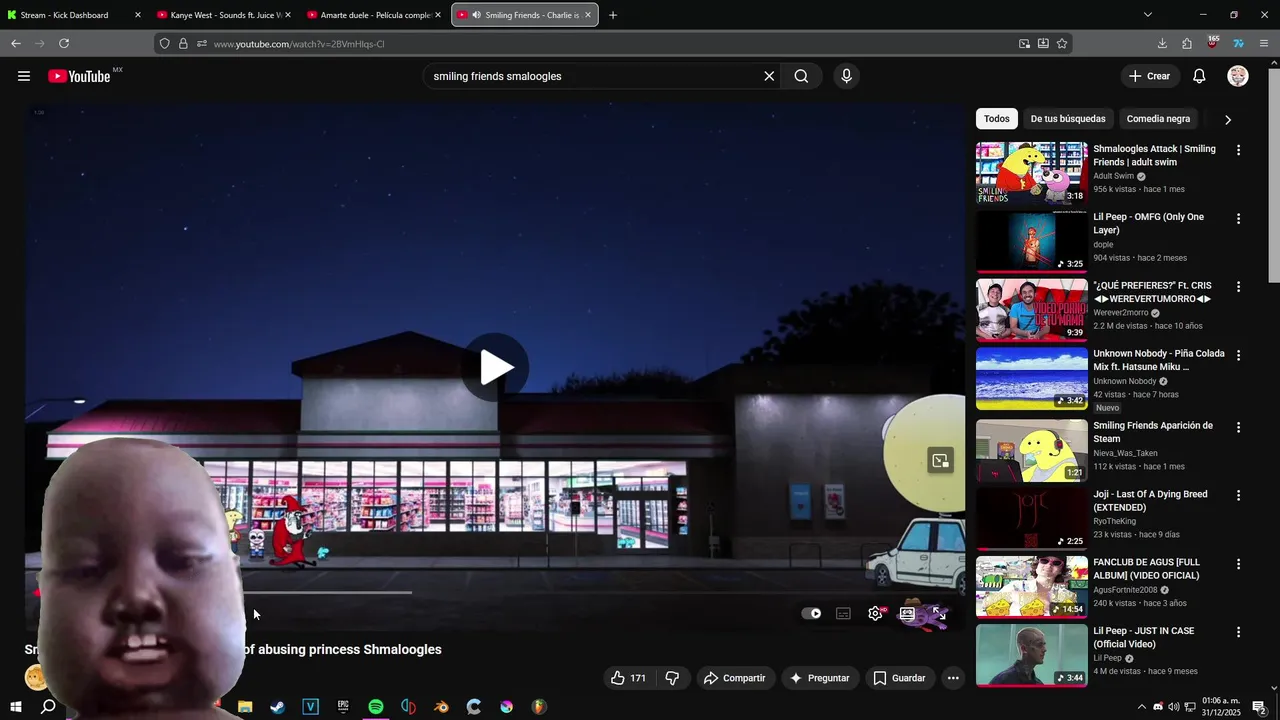Open a new browser tab with plus

(x=613, y=15)
